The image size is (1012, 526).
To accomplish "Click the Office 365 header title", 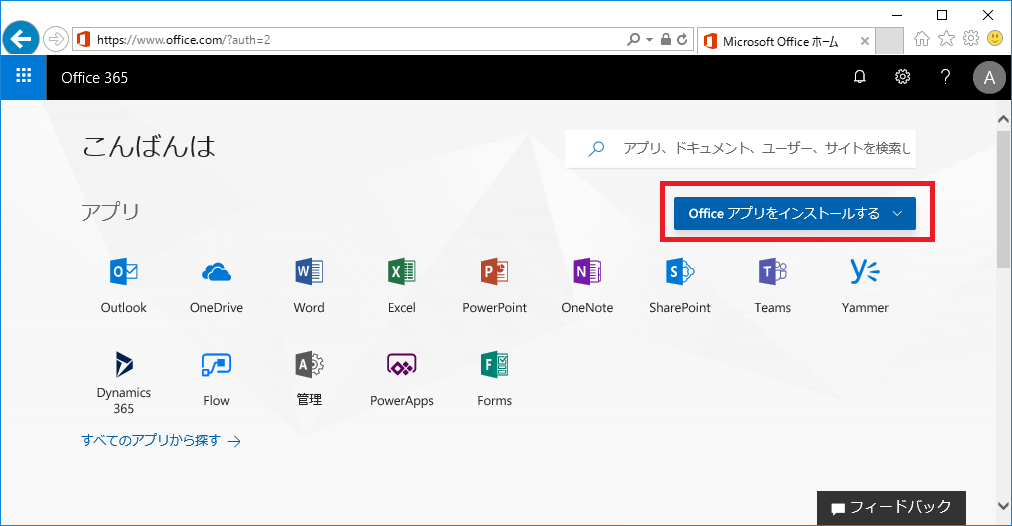I will 94,77.
